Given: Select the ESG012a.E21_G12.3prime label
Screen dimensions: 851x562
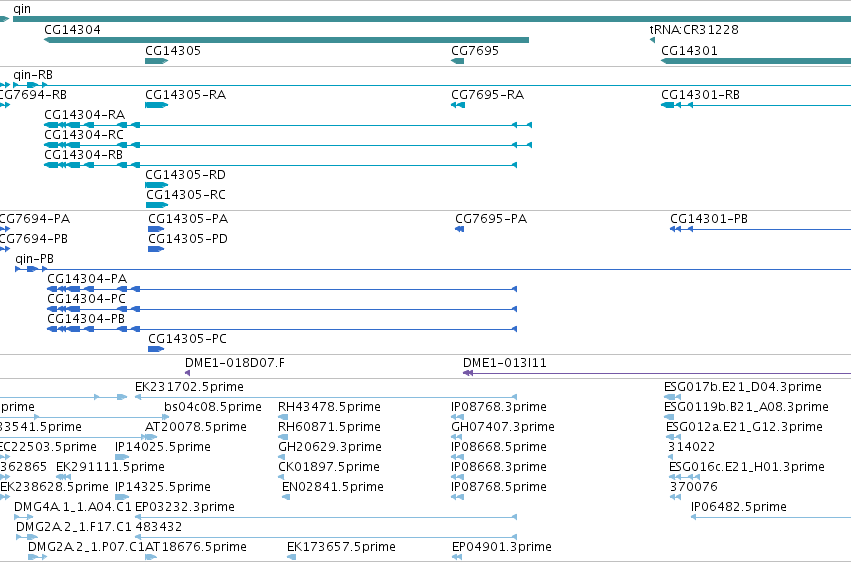Looking at the screenshot, I should 745,427.
